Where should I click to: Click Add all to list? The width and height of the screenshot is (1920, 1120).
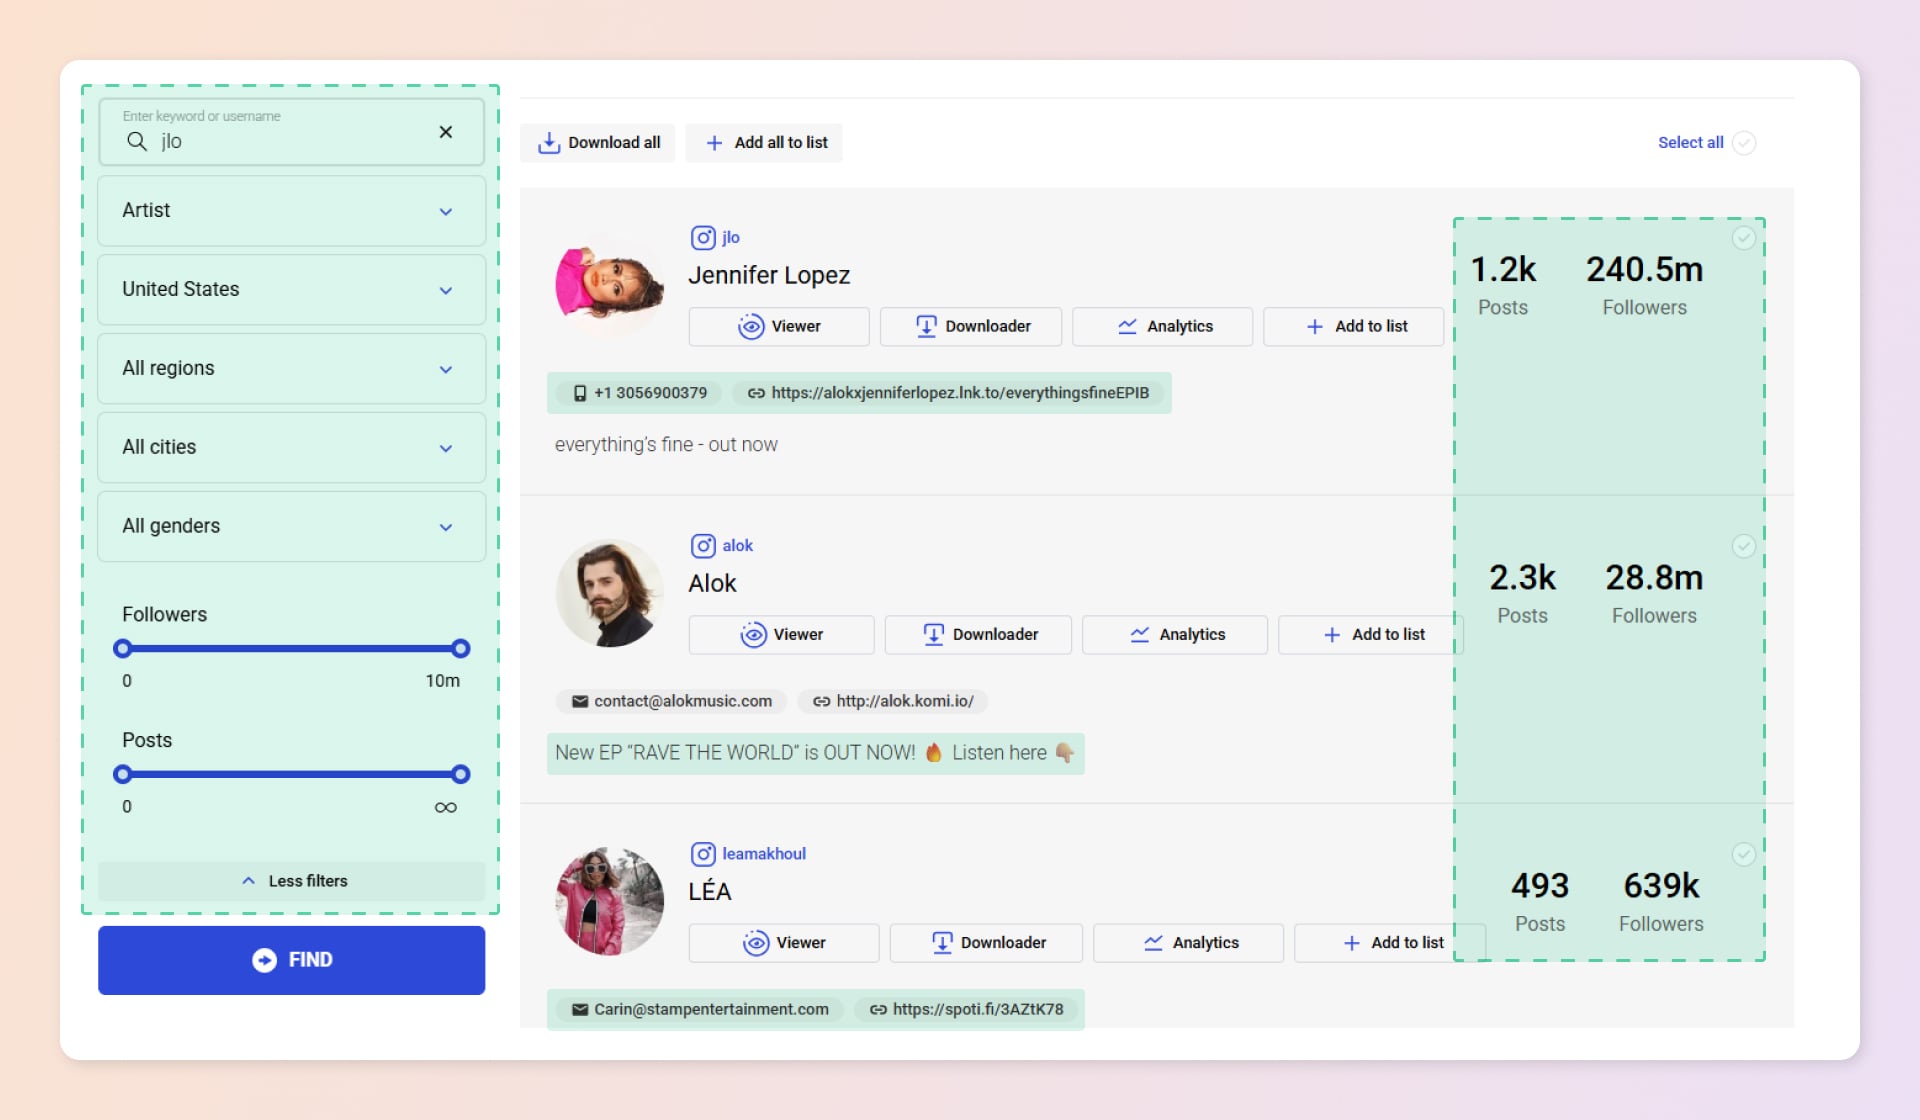click(765, 143)
